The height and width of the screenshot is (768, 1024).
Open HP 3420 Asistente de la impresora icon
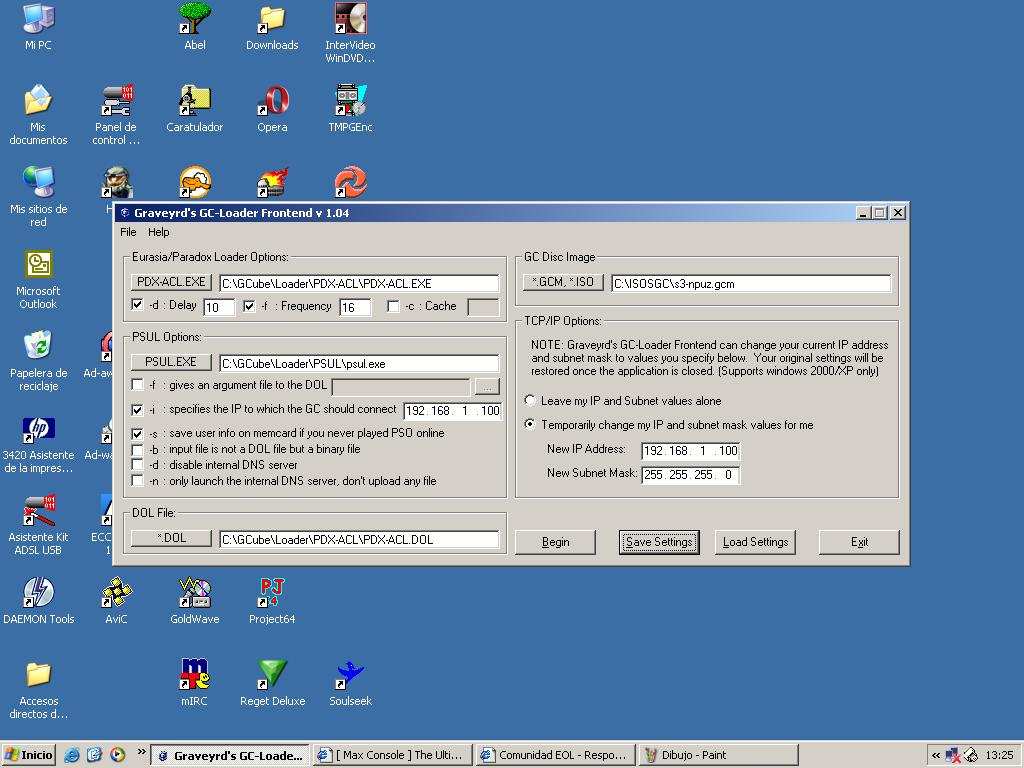coord(38,444)
